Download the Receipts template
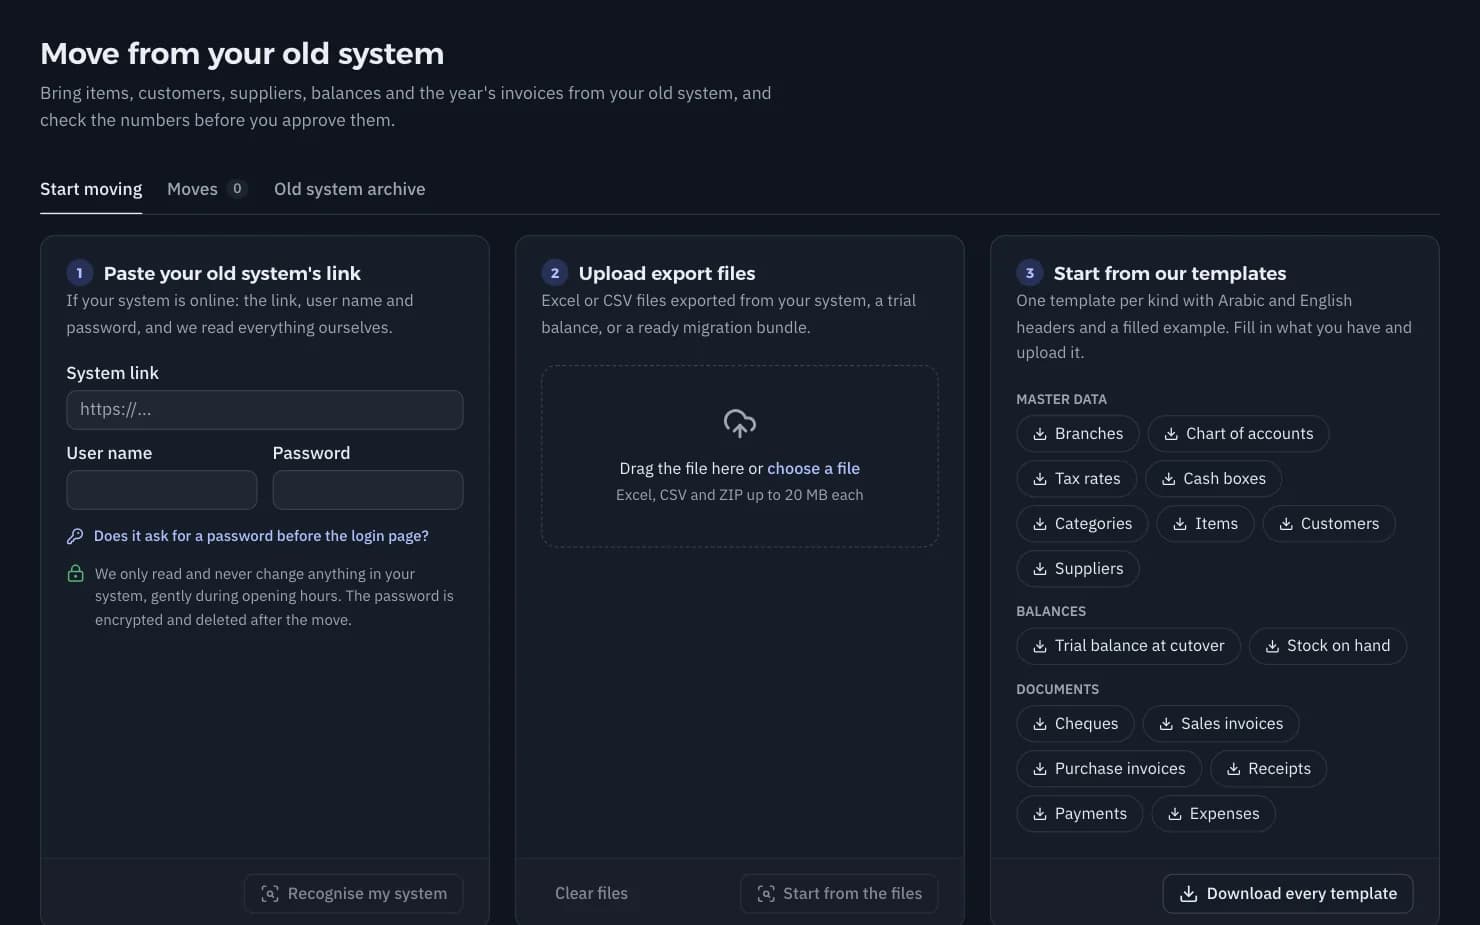The width and height of the screenshot is (1480, 925). coord(1268,769)
